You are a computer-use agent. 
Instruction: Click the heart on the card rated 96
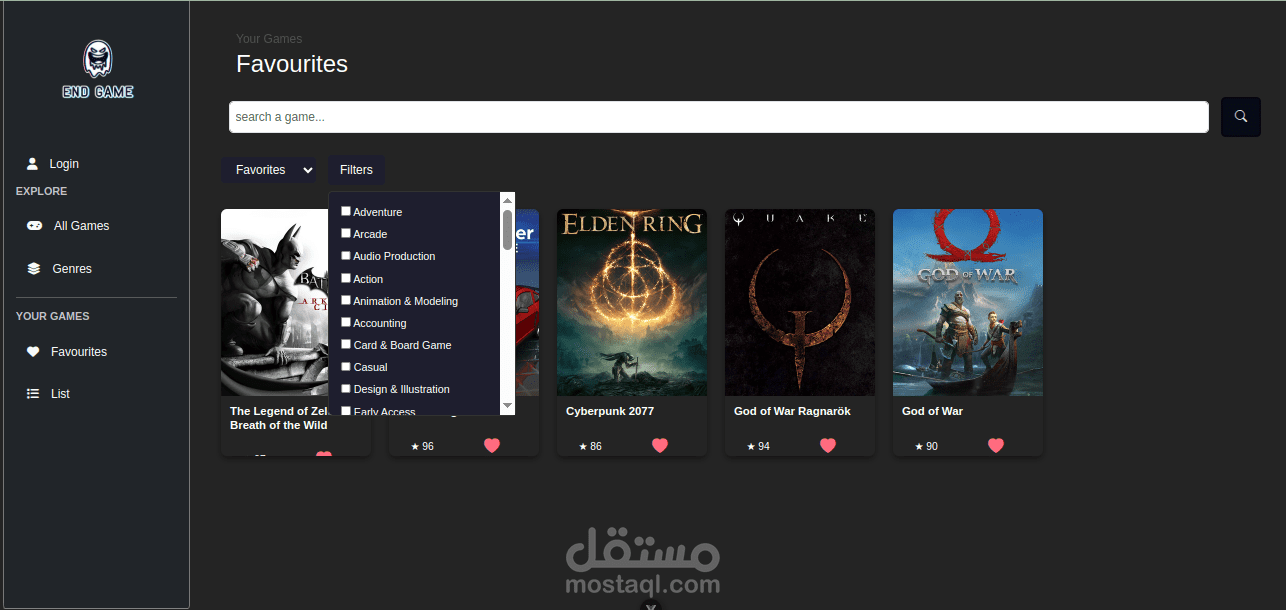[x=492, y=446]
